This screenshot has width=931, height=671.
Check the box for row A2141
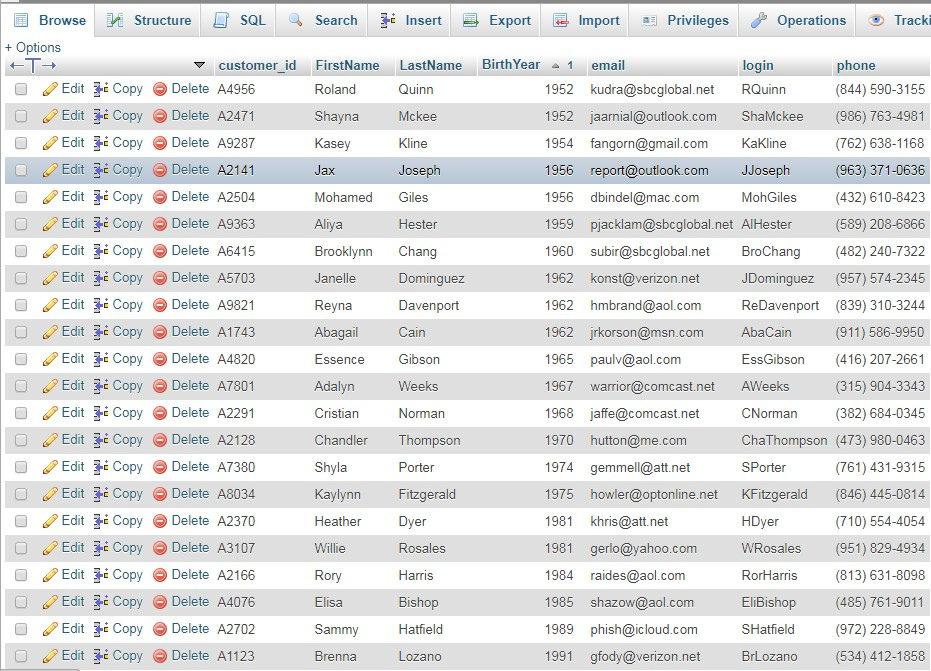pyautogui.click(x=21, y=170)
